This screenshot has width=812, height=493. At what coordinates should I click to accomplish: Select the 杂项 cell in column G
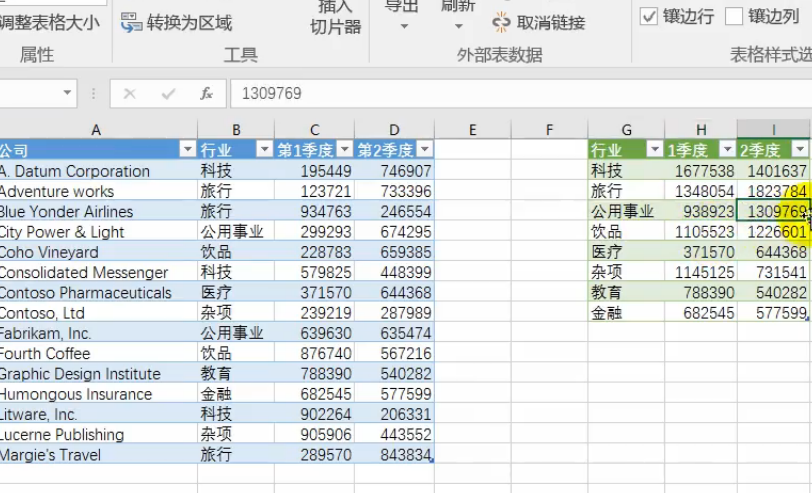click(626, 272)
